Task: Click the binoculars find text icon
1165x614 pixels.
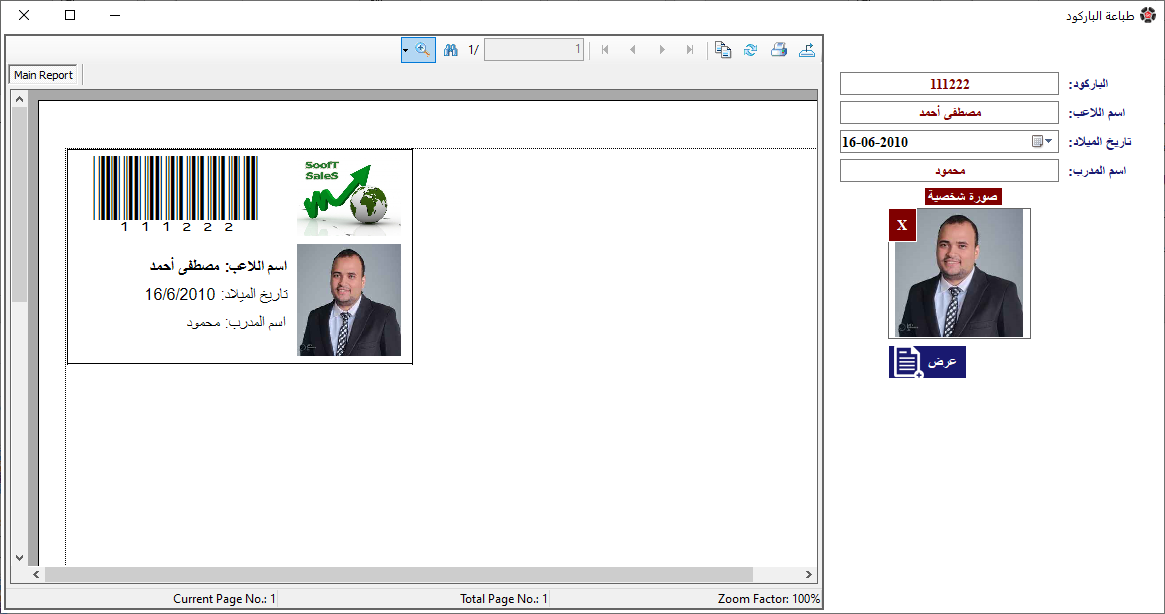Action: coord(451,50)
